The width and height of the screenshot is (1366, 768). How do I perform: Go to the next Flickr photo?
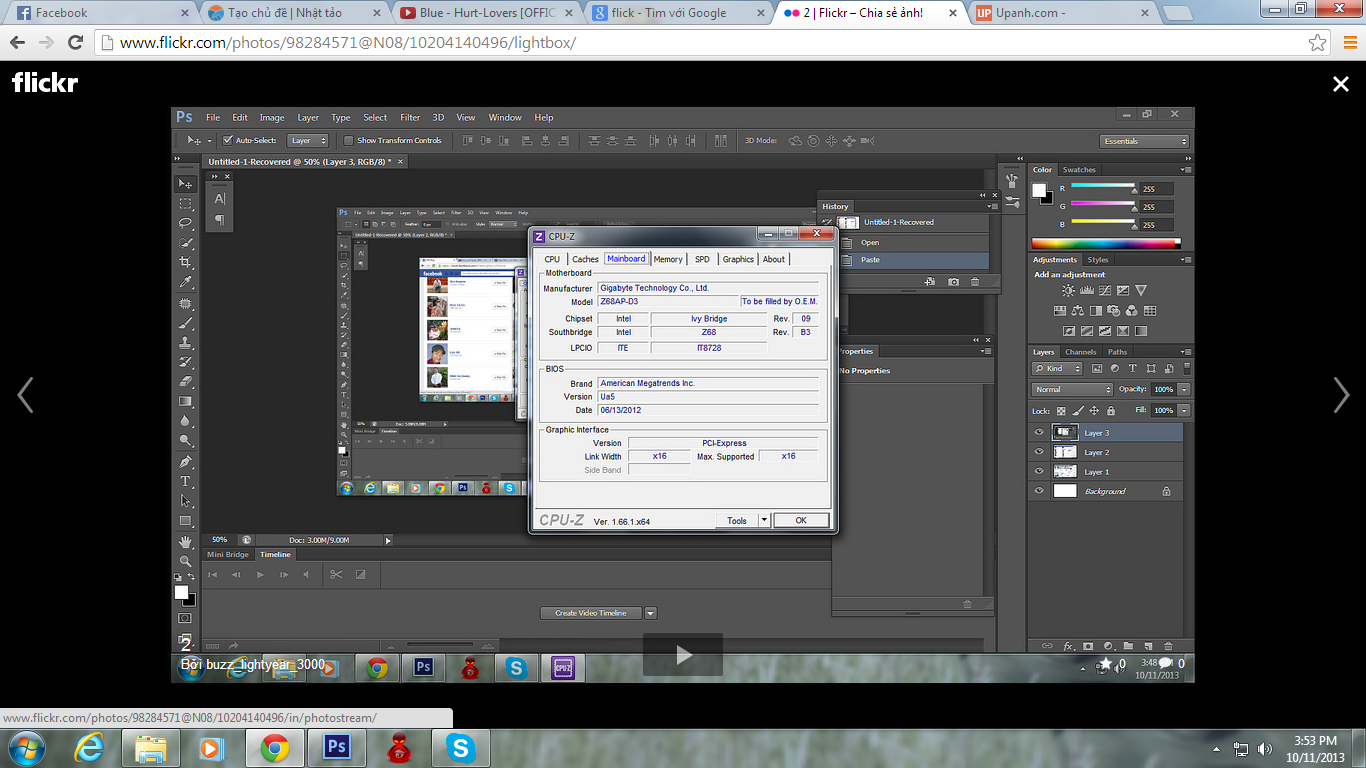(x=1341, y=395)
